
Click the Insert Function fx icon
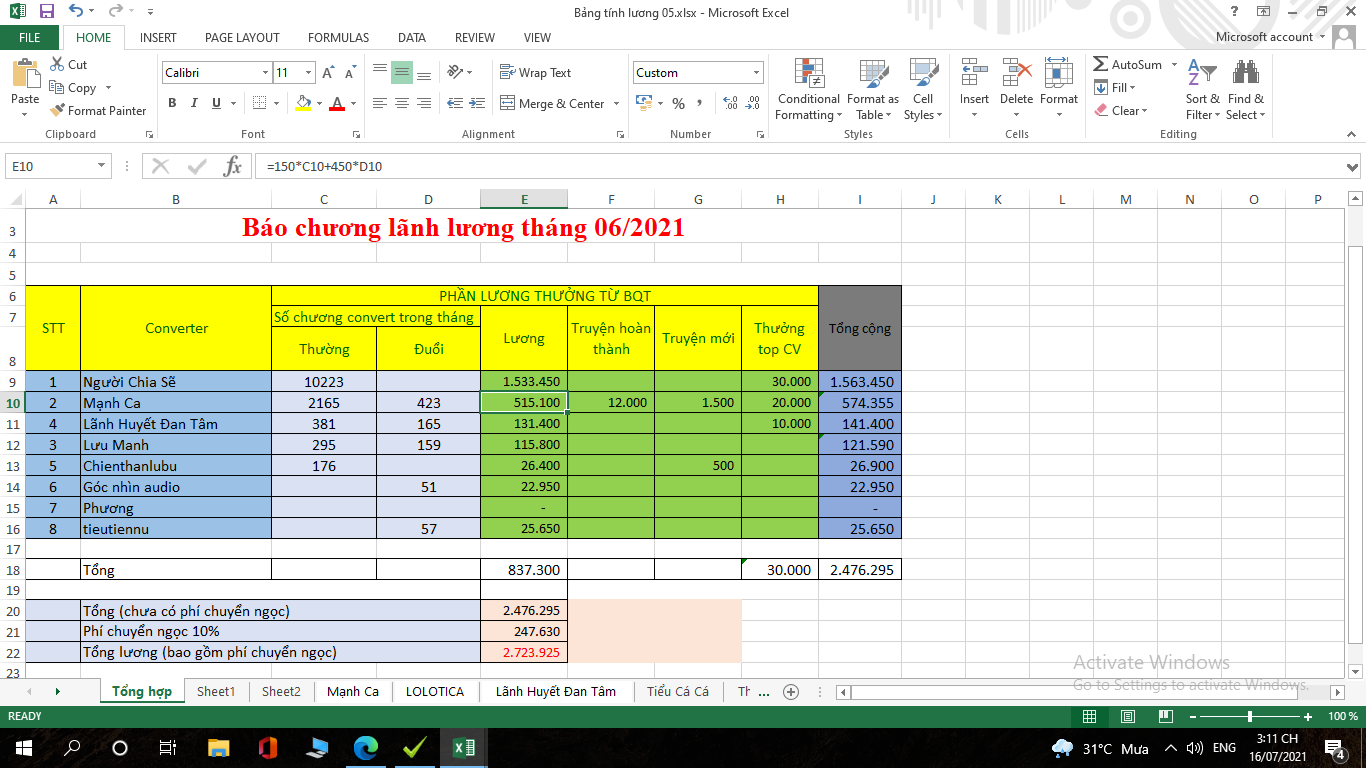[232, 167]
